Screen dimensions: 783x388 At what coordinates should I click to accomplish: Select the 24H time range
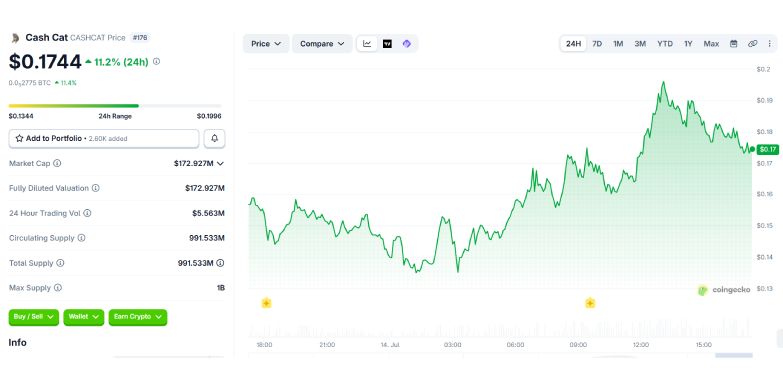click(573, 44)
